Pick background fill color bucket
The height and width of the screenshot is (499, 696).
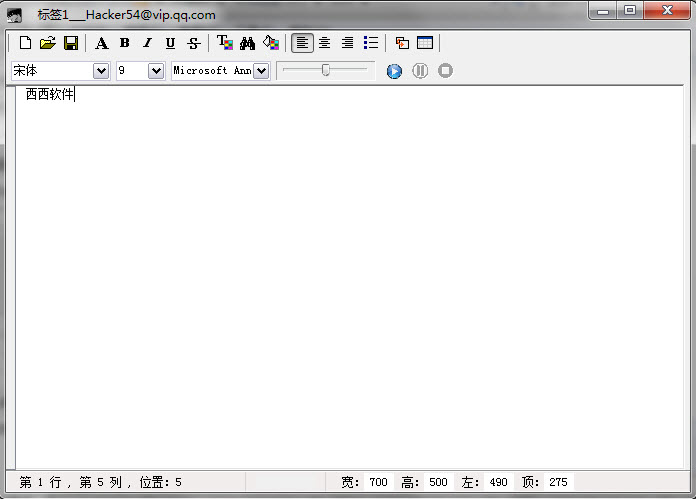tap(271, 43)
